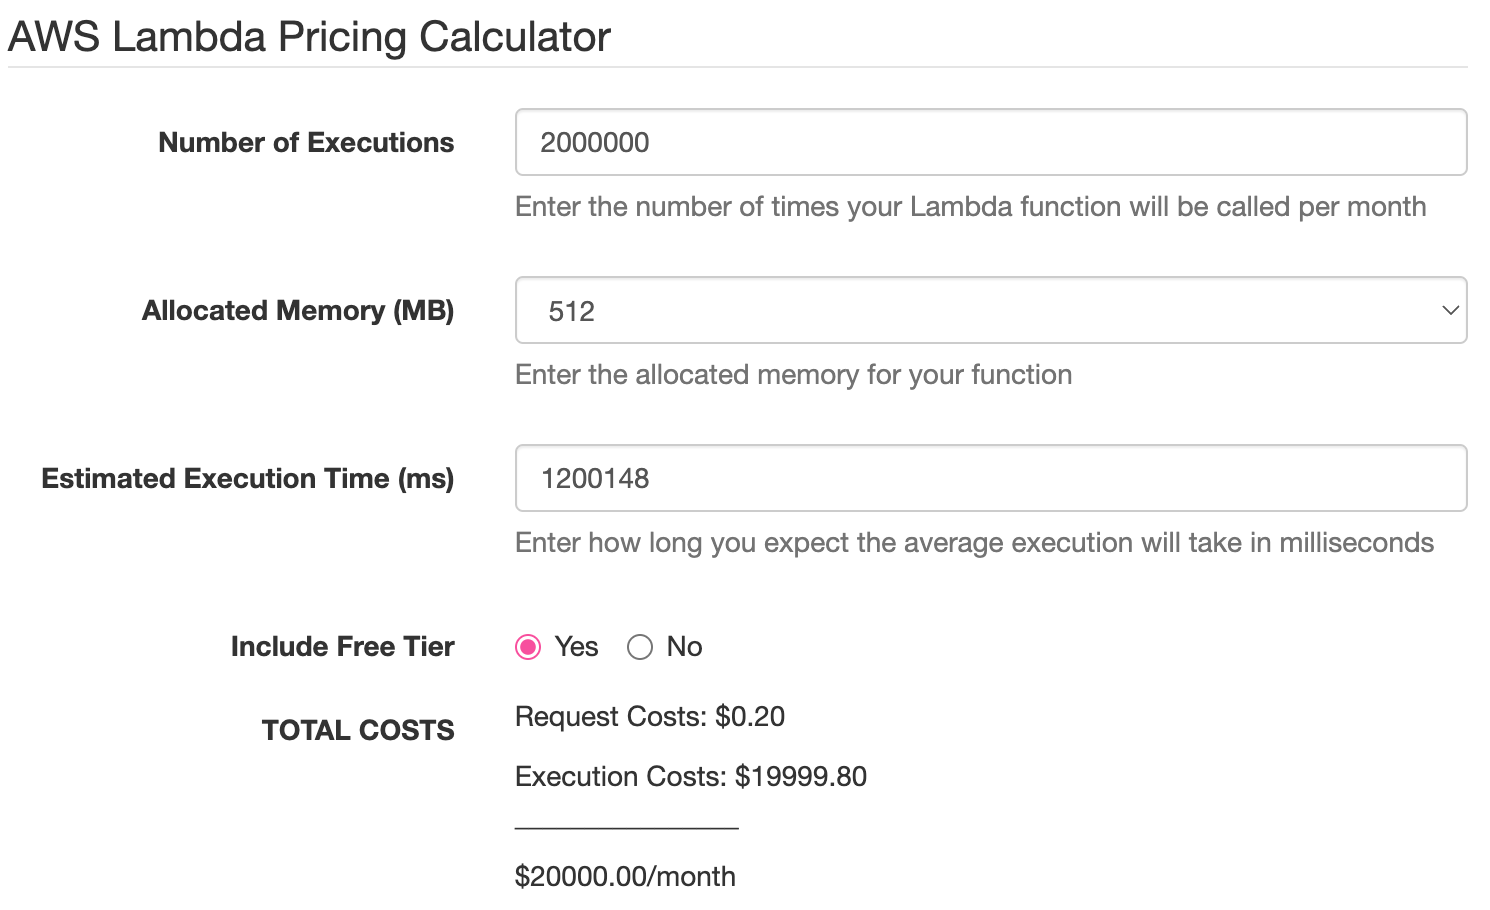
Task: Click the Execution Costs $19999.80 text
Action: [x=691, y=777]
